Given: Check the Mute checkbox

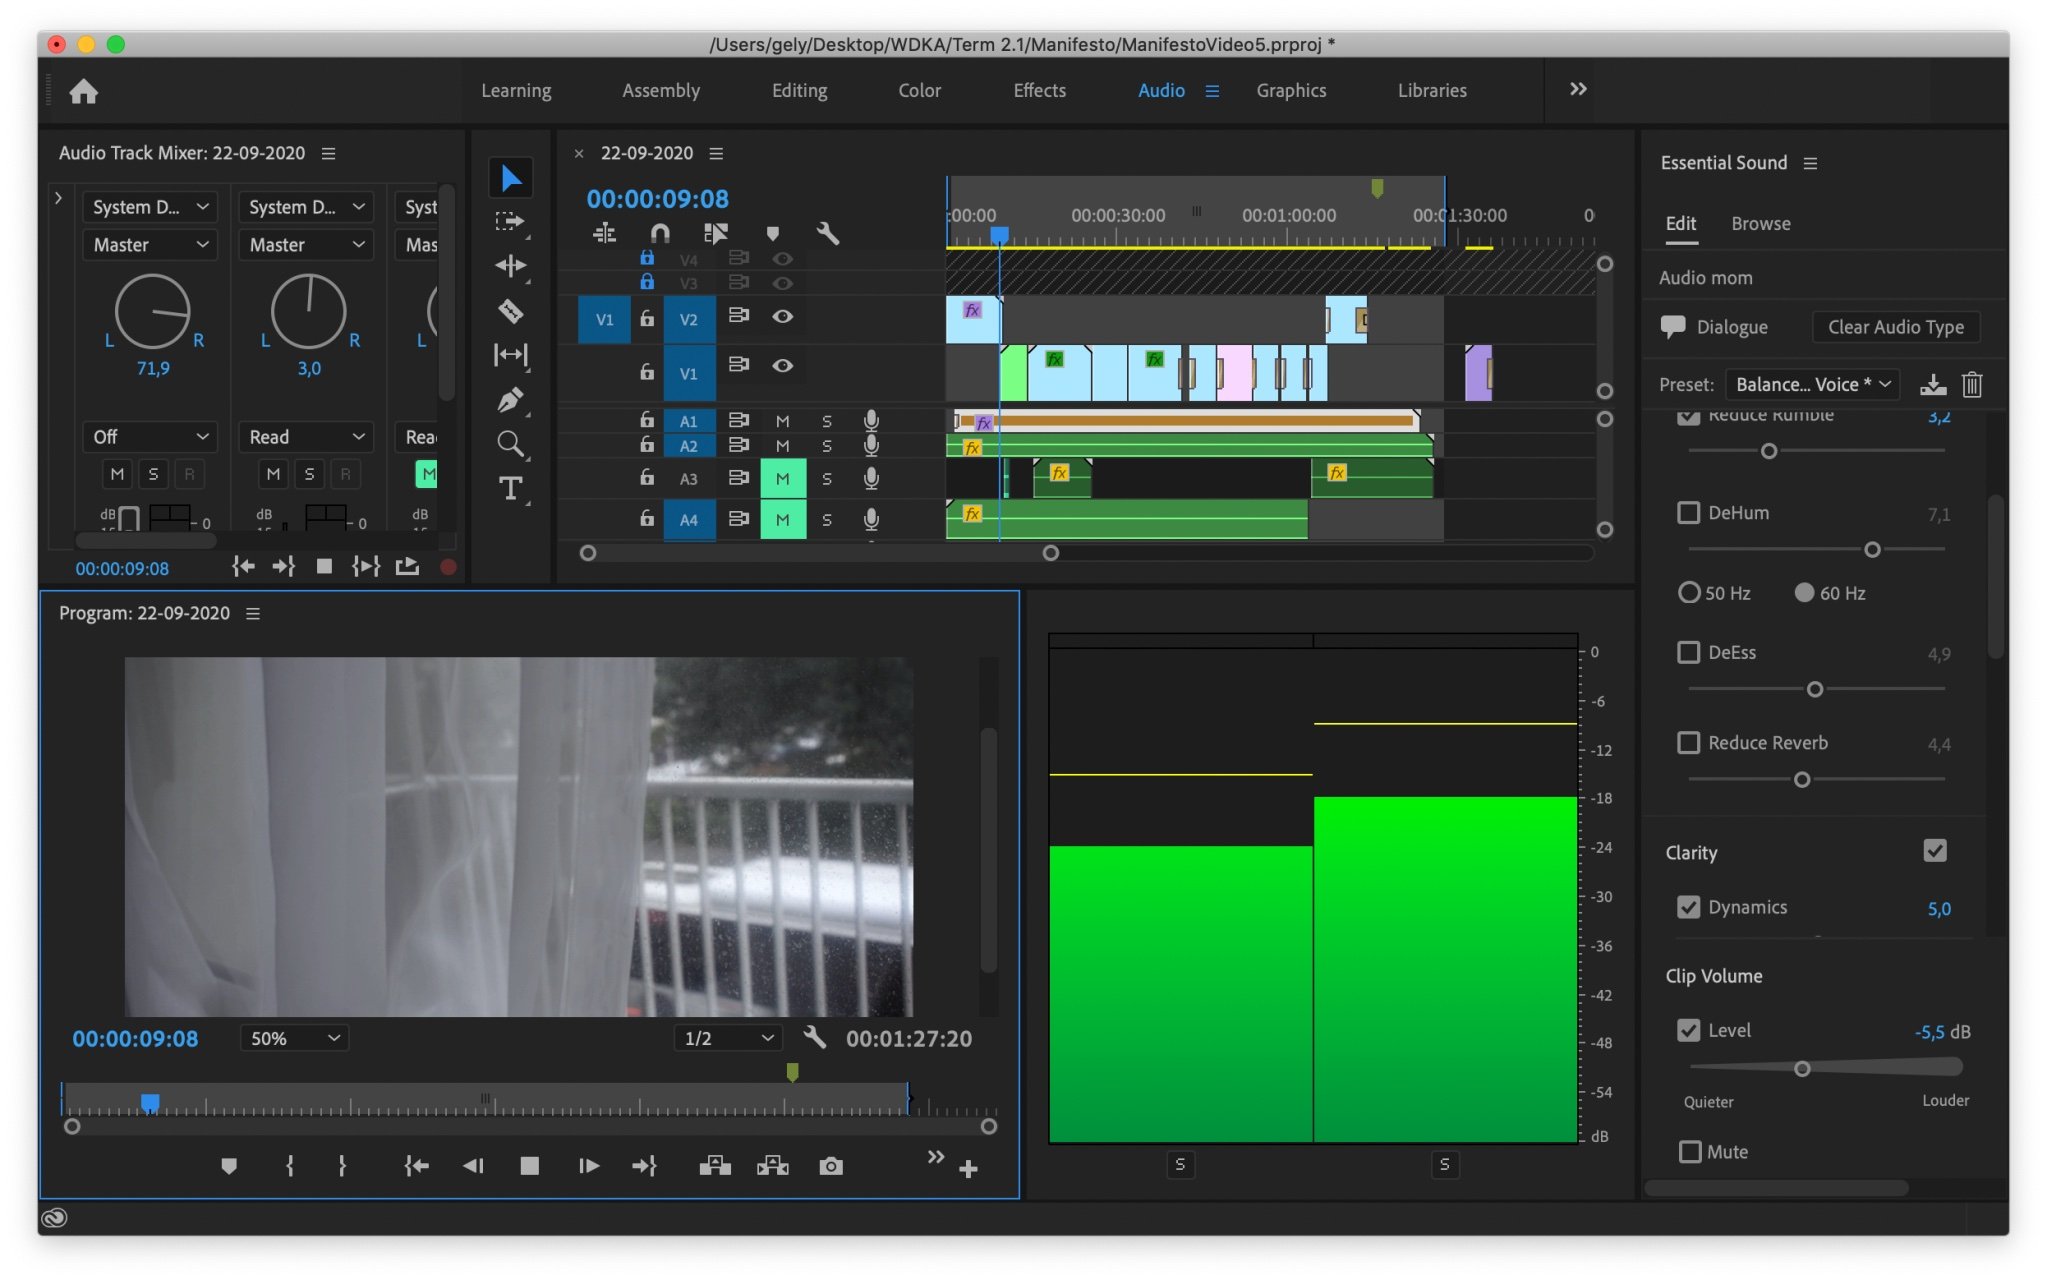Looking at the screenshot, I should [x=1690, y=1152].
